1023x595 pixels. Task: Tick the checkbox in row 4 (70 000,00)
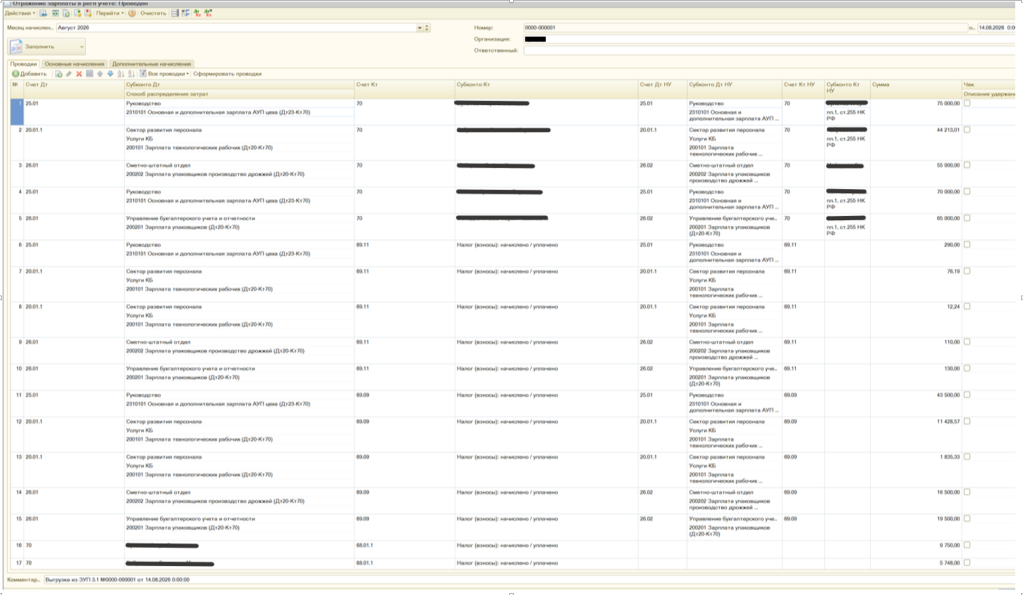click(967, 192)
